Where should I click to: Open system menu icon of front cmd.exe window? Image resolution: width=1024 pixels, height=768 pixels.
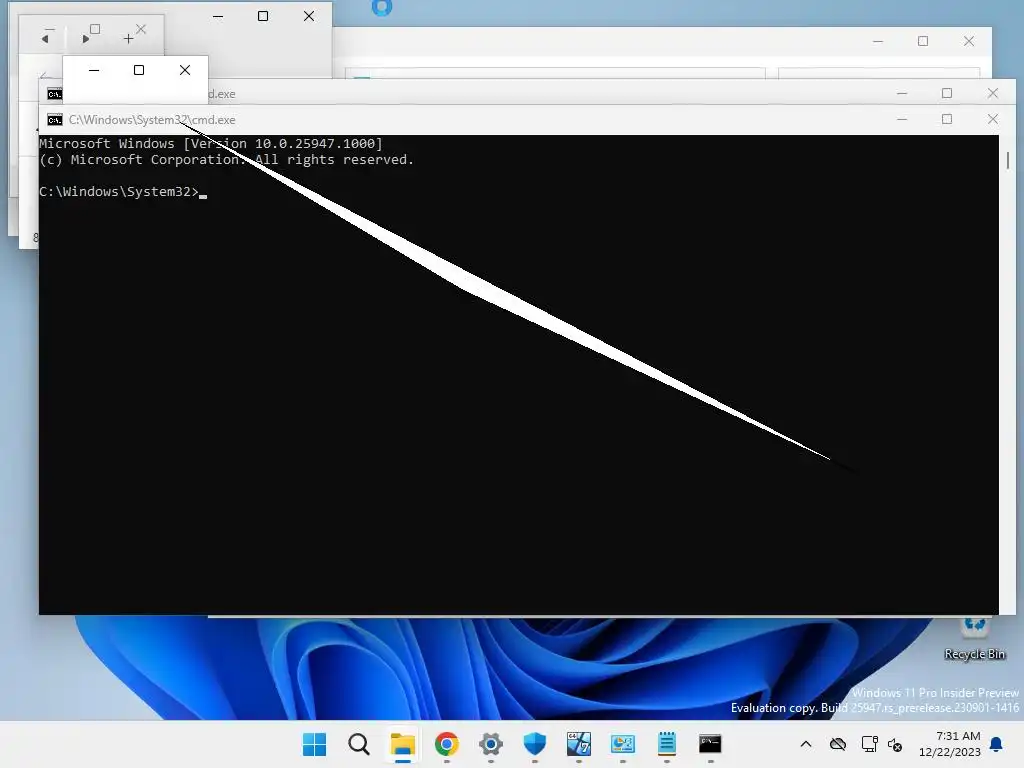coord(55,120)
